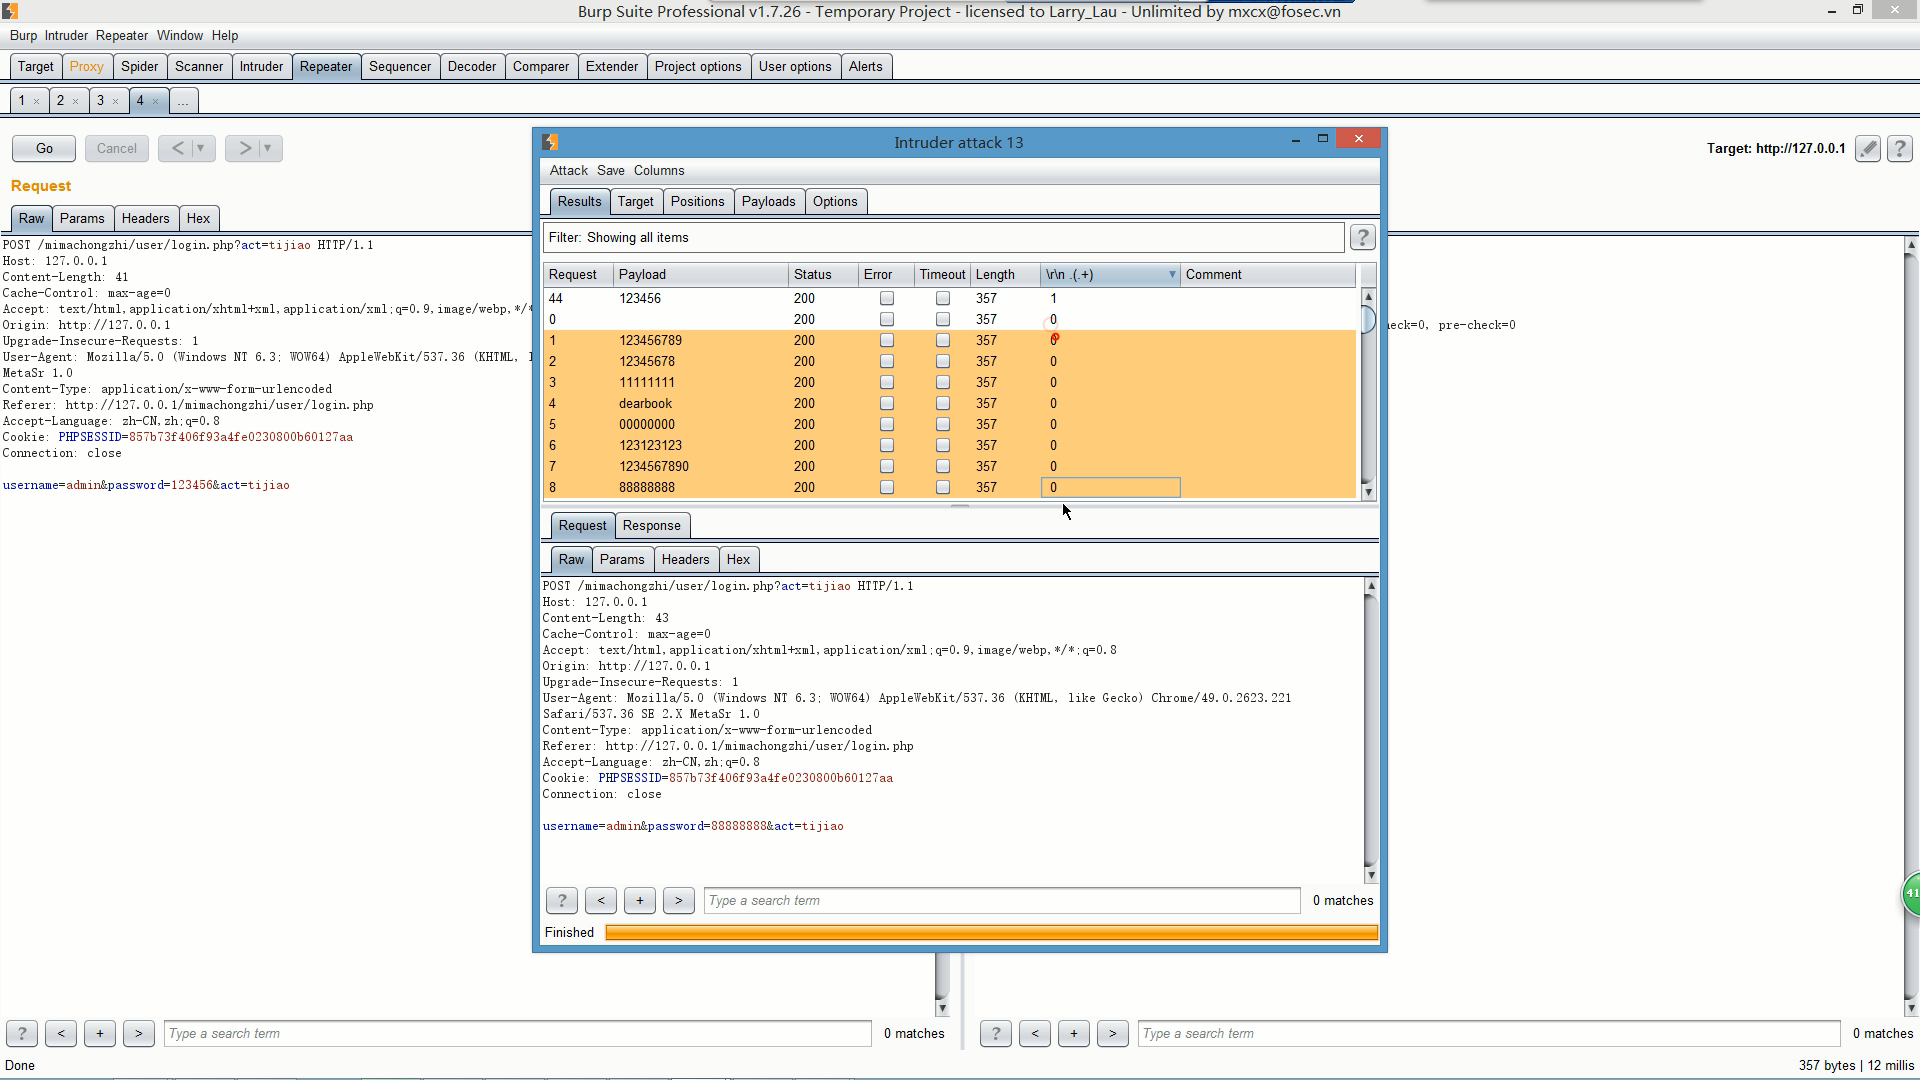The height and width of the screenshot is (1080, 1920).
Task: Tick Error checkbox for payload 123456
Action: 886,298
